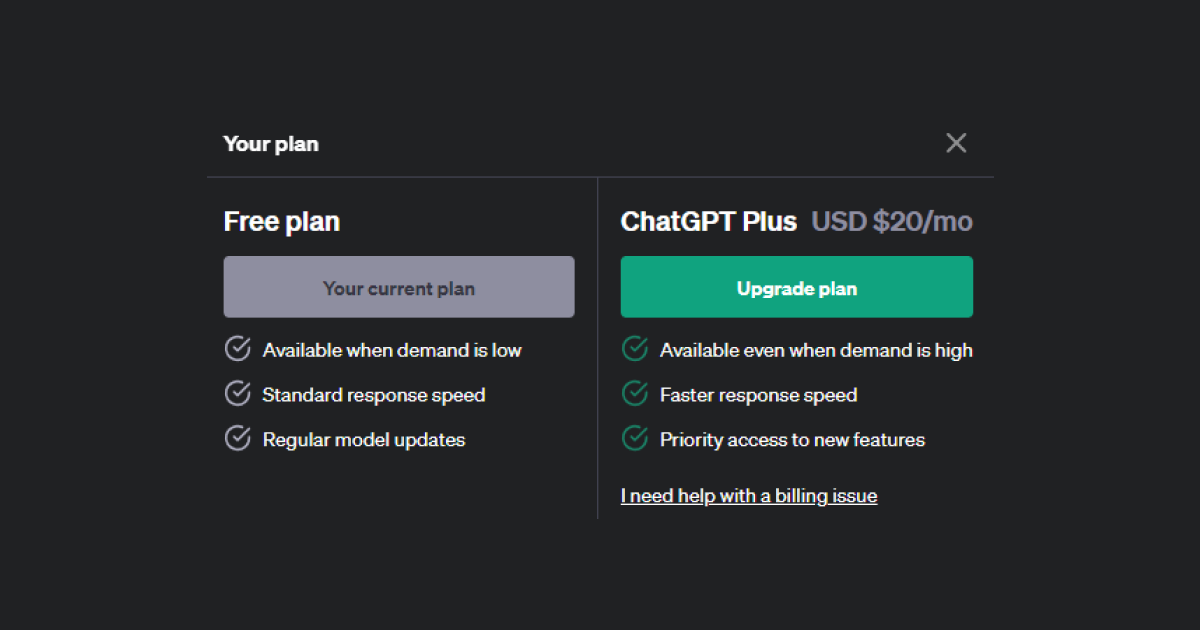Click the Your plan dialog title
Viewport: 1200px width, 630px height.
pos(271,144)
